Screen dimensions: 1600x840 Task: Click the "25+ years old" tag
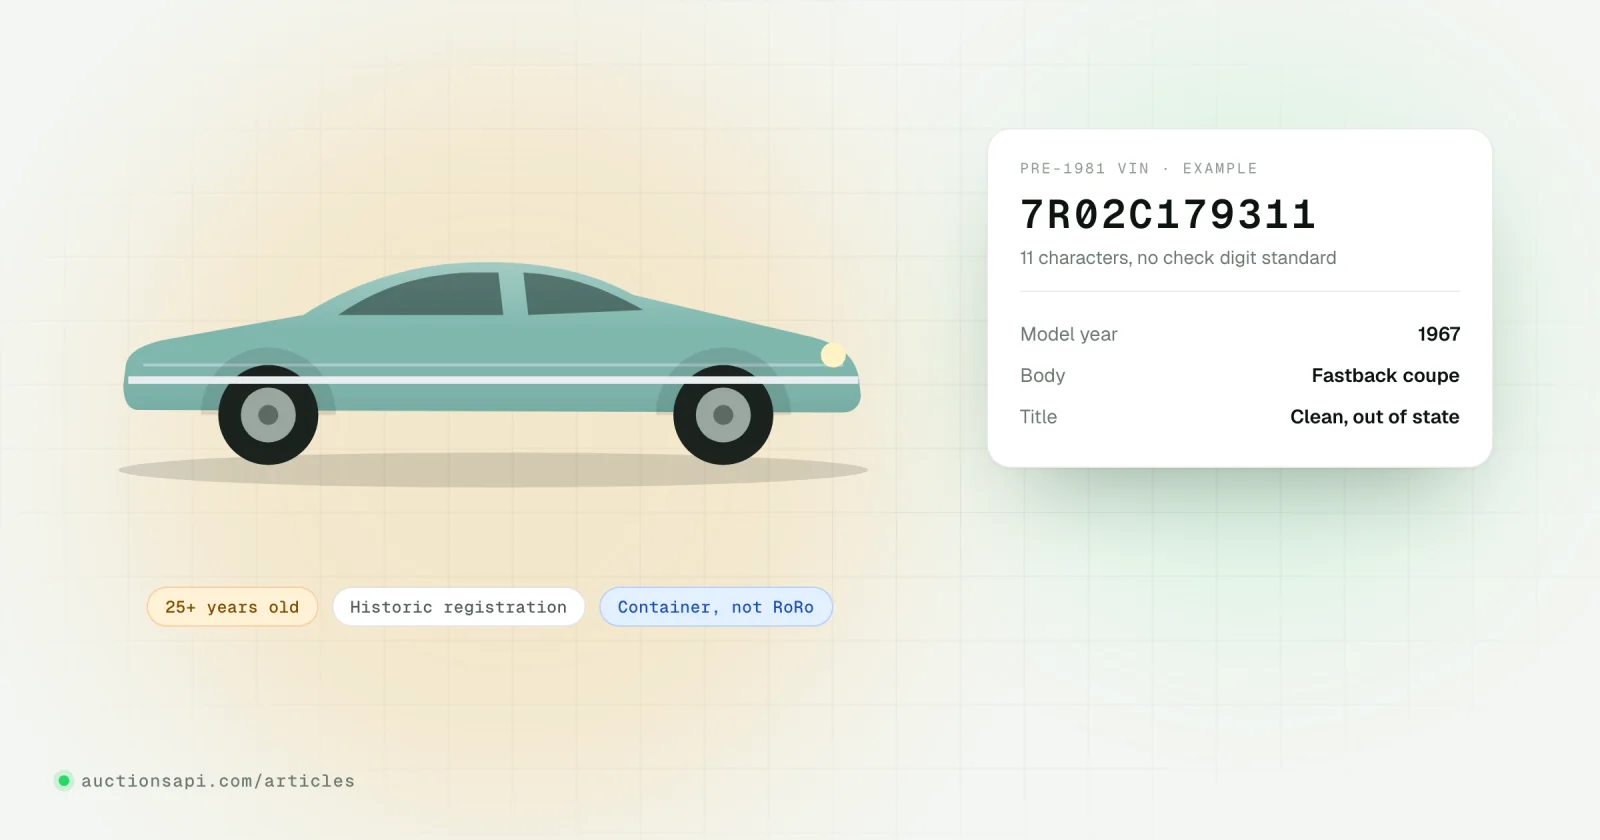tap(232, 607)
